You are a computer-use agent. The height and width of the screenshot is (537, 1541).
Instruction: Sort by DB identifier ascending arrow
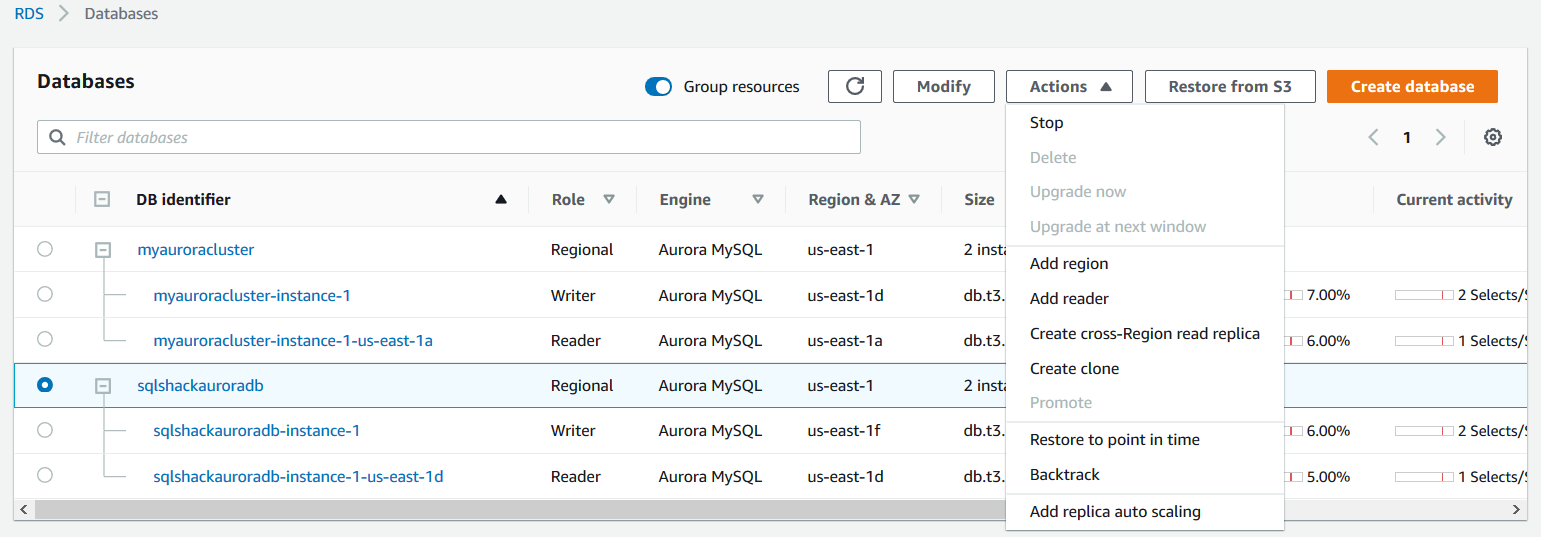pyautogui.click(x=501, y=199)
